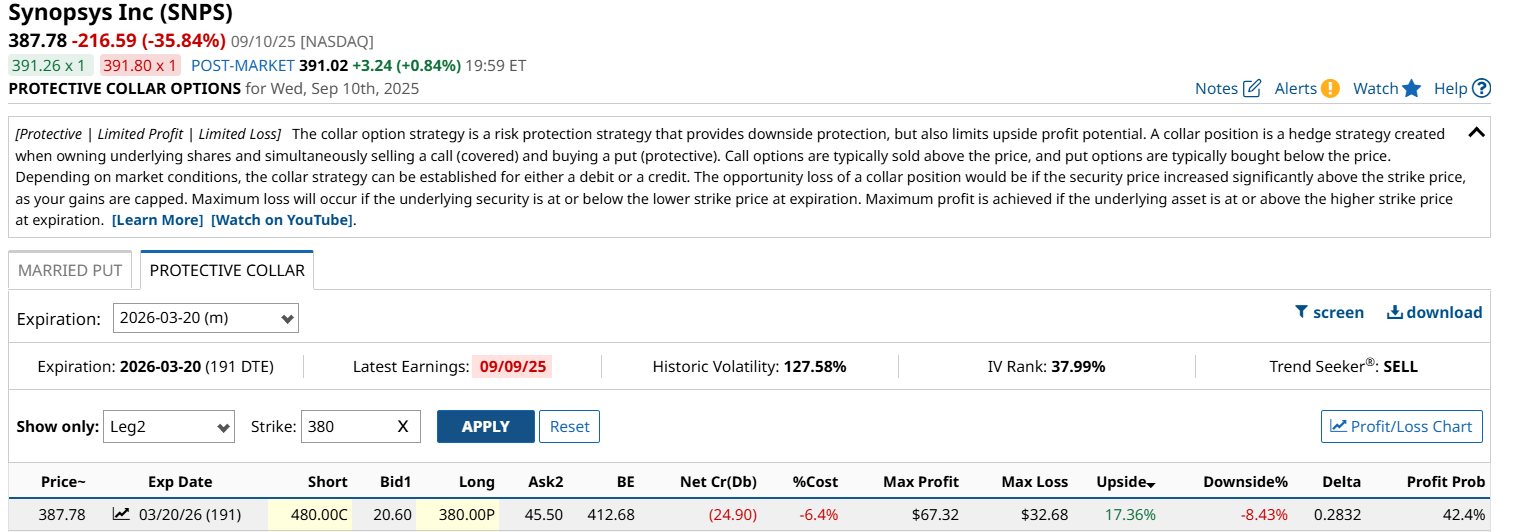Click the orange Alerts exclamation icon

[1330, 88]
